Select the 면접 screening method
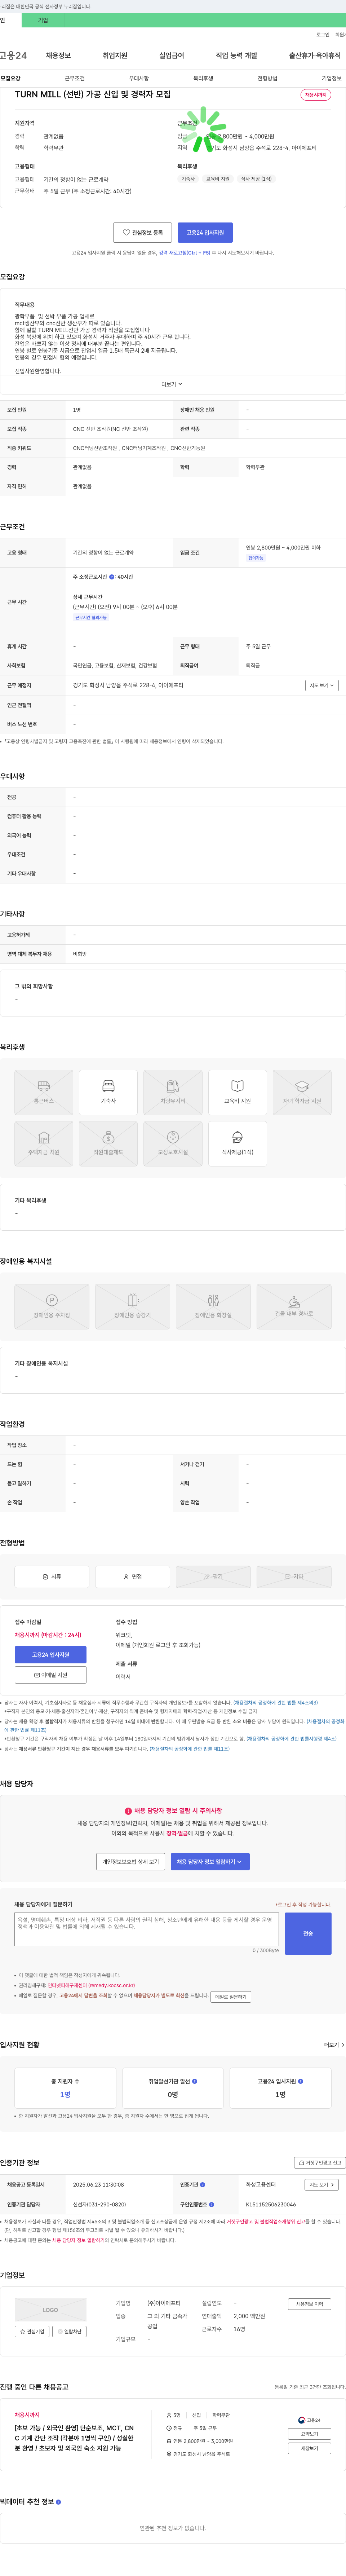 tap(132, 1576)
